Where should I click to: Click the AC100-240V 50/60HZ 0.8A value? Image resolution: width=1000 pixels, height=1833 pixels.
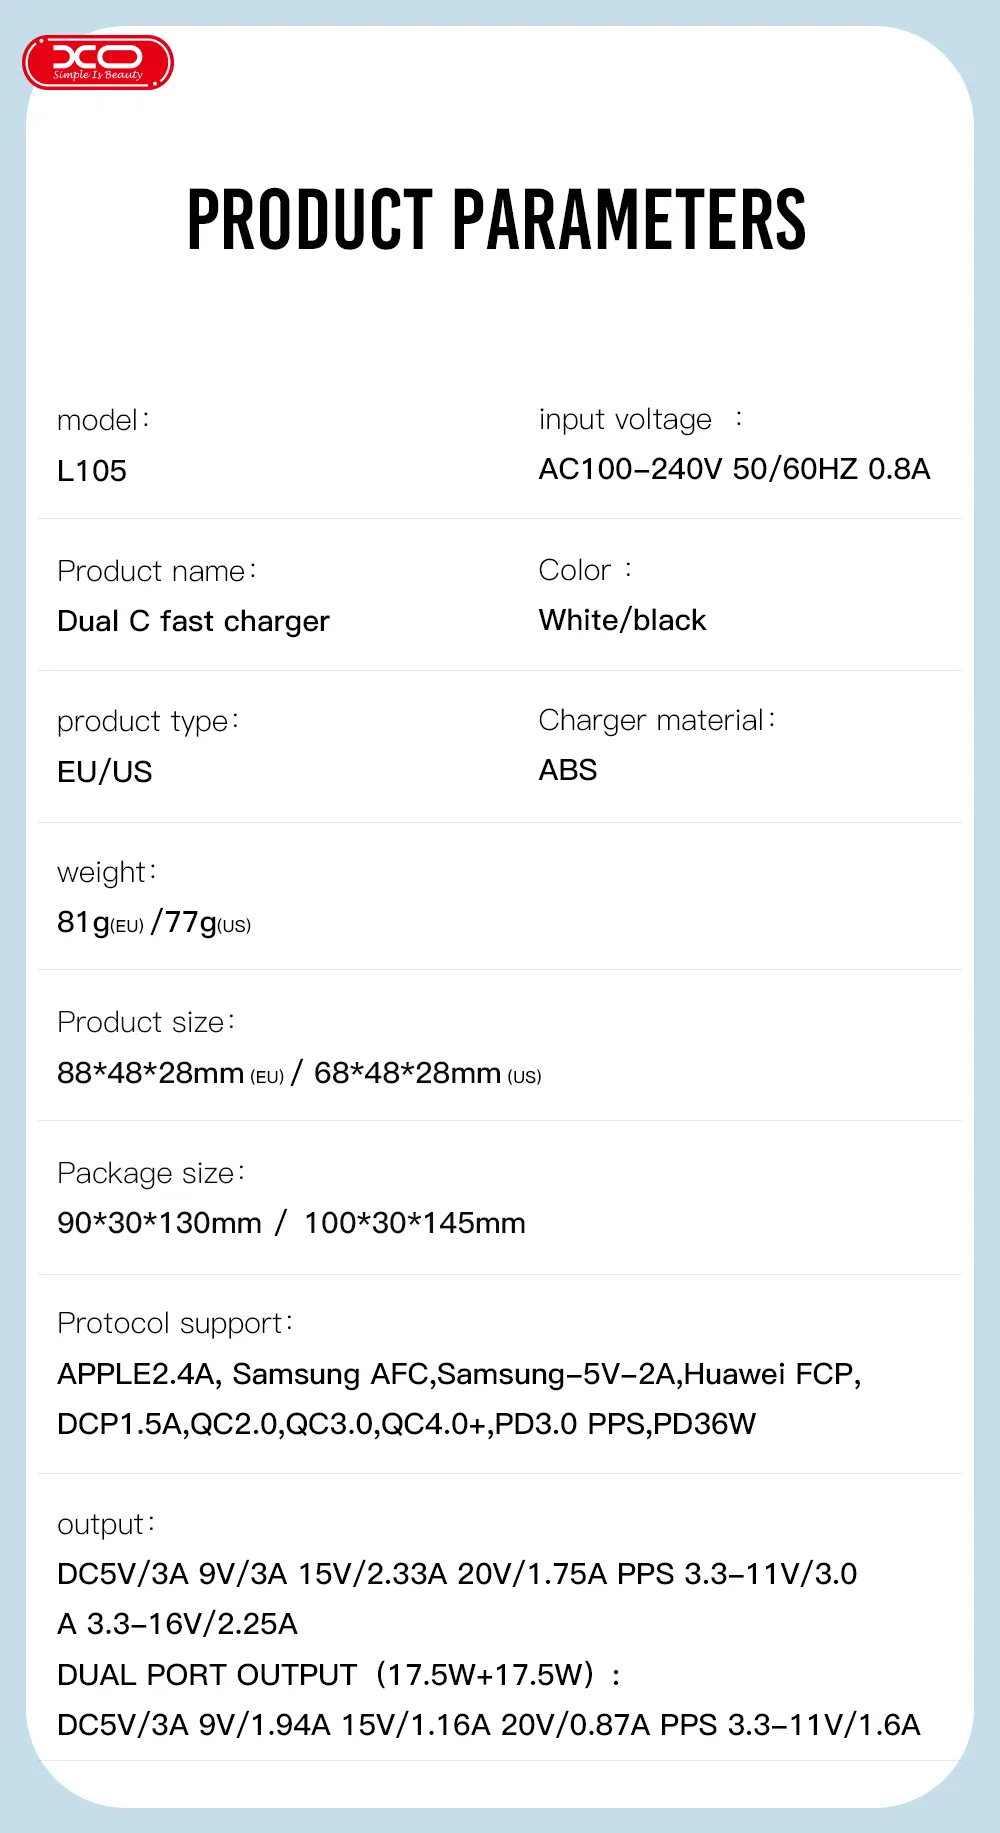pyautogui.click(x=734, y=469)
